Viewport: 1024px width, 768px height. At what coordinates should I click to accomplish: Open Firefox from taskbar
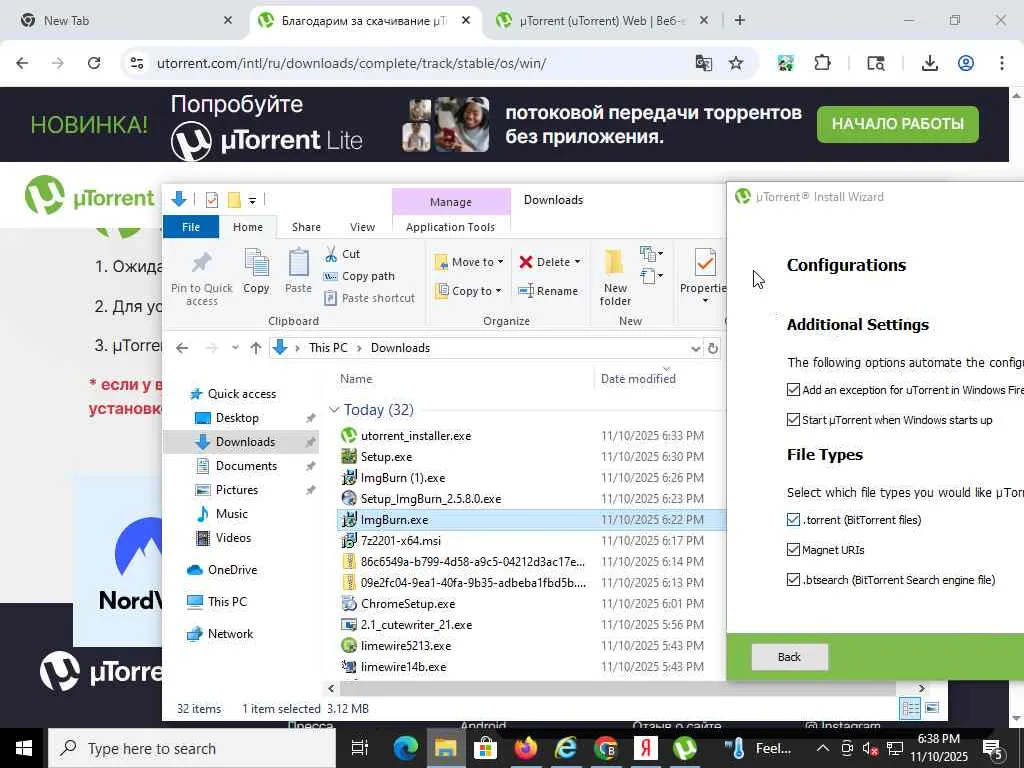tap(526, 748)
